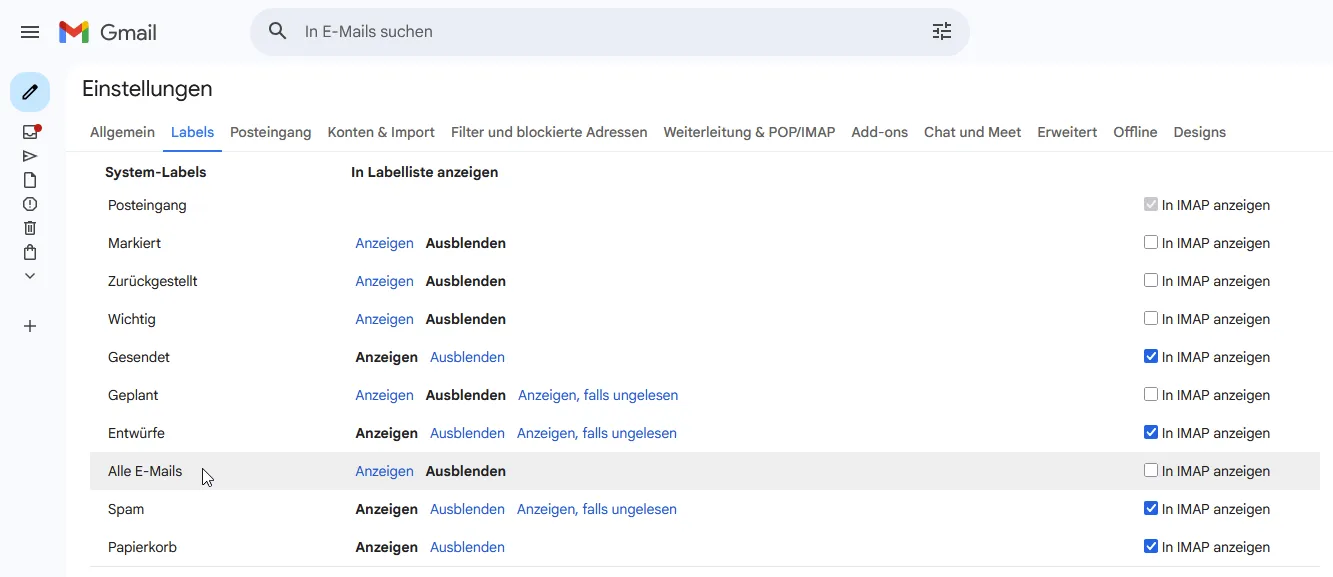Enable IMAP checkbox for Markiert
1333x577 pixels.
[1151, 243]
